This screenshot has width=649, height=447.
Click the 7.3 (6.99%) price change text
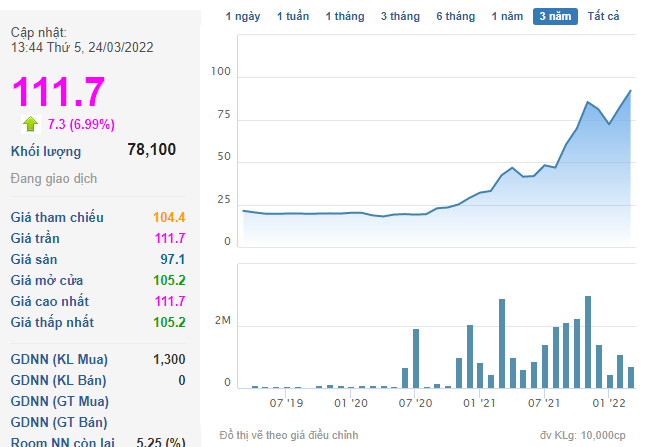(81, 124)
